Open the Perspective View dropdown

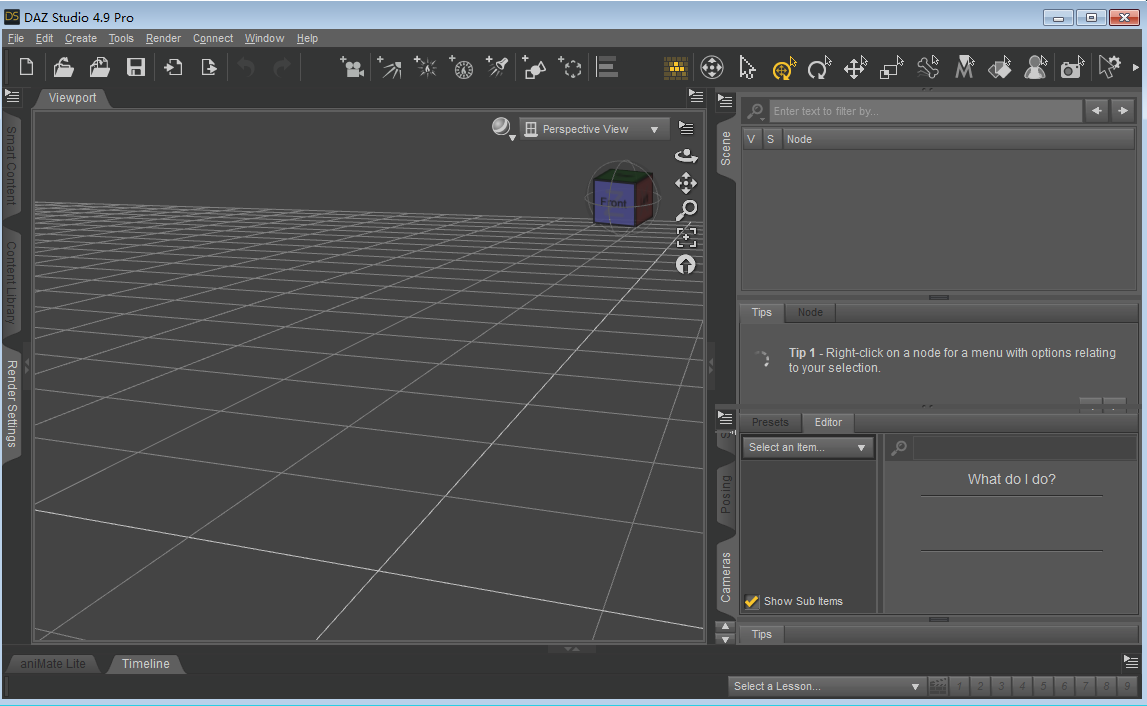point(594,129)
